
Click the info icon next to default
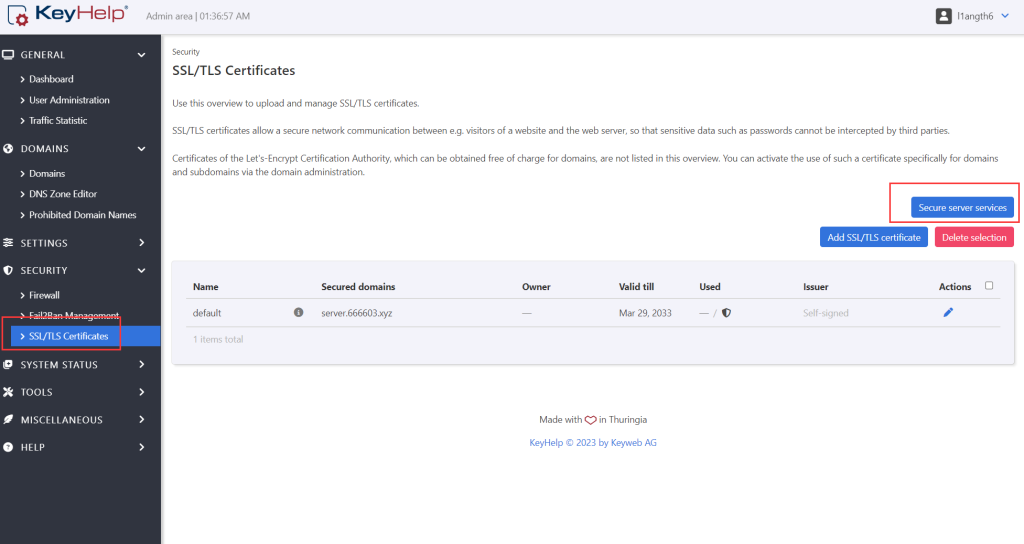298,313
